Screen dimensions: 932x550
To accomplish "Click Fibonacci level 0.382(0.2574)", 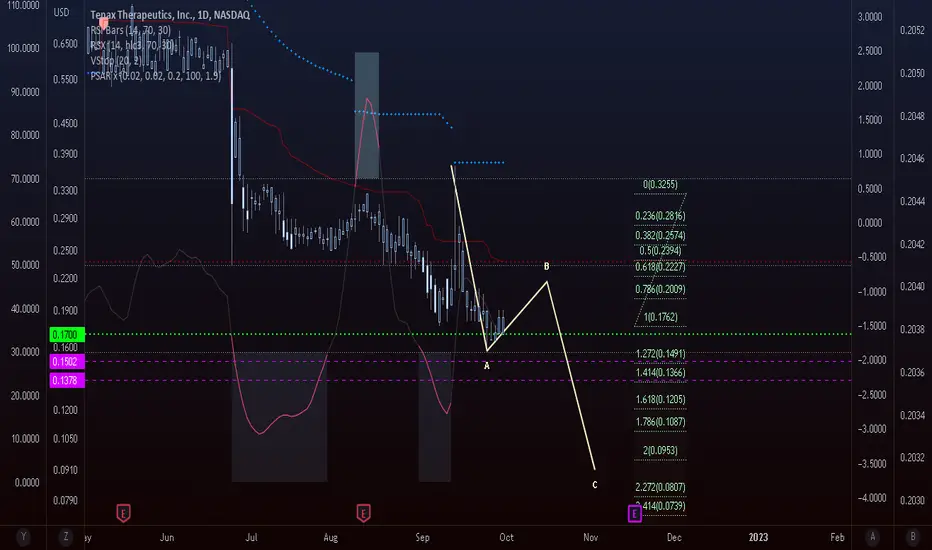I will click(x=660, y=235).
